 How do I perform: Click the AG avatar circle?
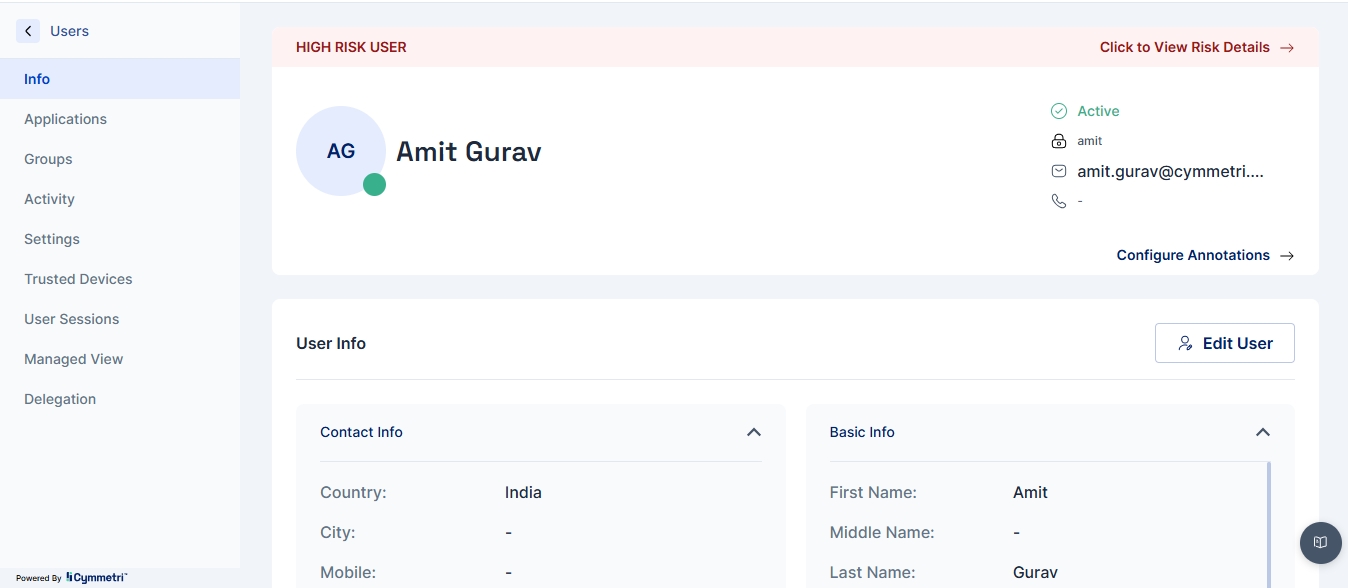coord(340,151)
